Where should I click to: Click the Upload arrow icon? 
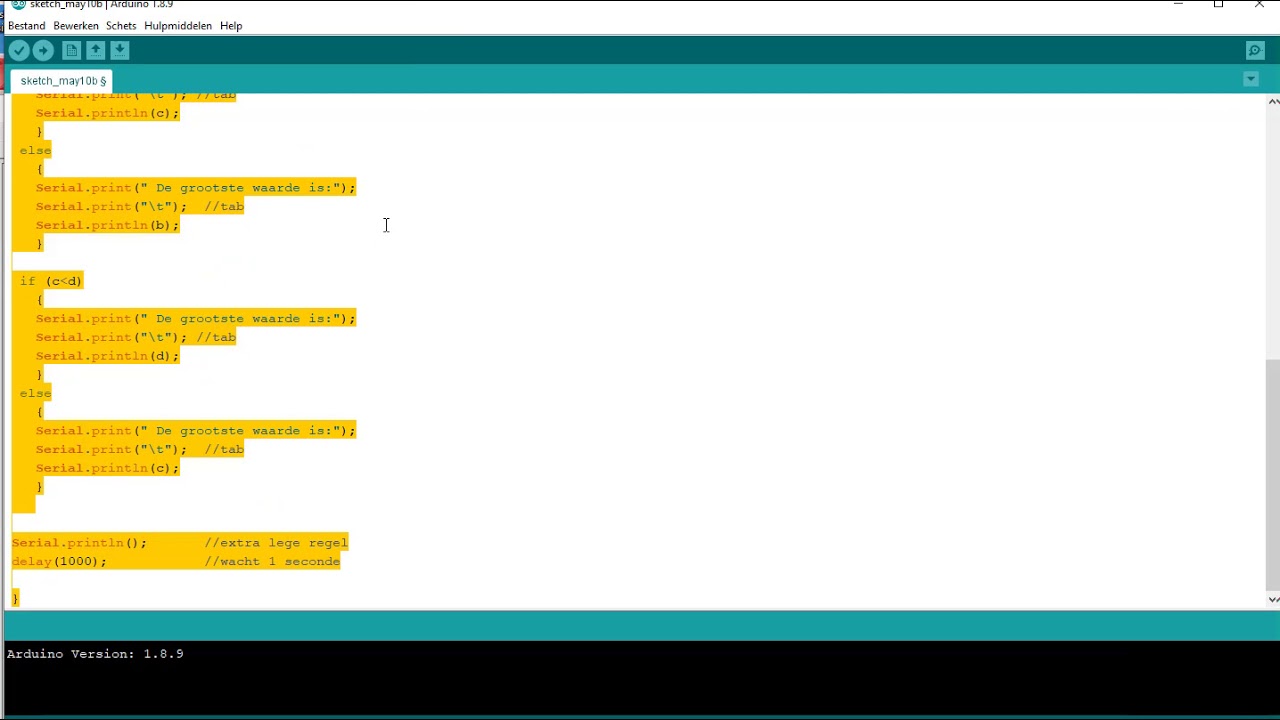pos(43,50)
